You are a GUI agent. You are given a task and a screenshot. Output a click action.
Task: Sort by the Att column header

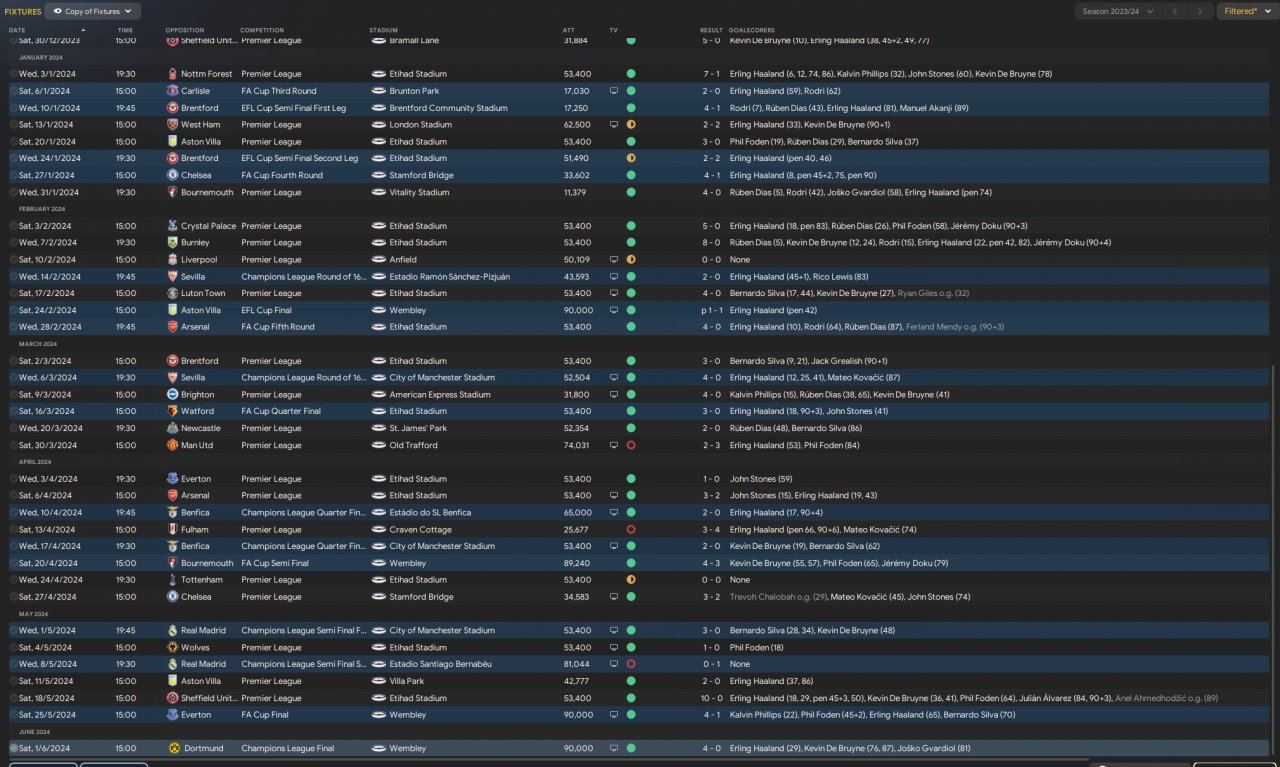569,30
